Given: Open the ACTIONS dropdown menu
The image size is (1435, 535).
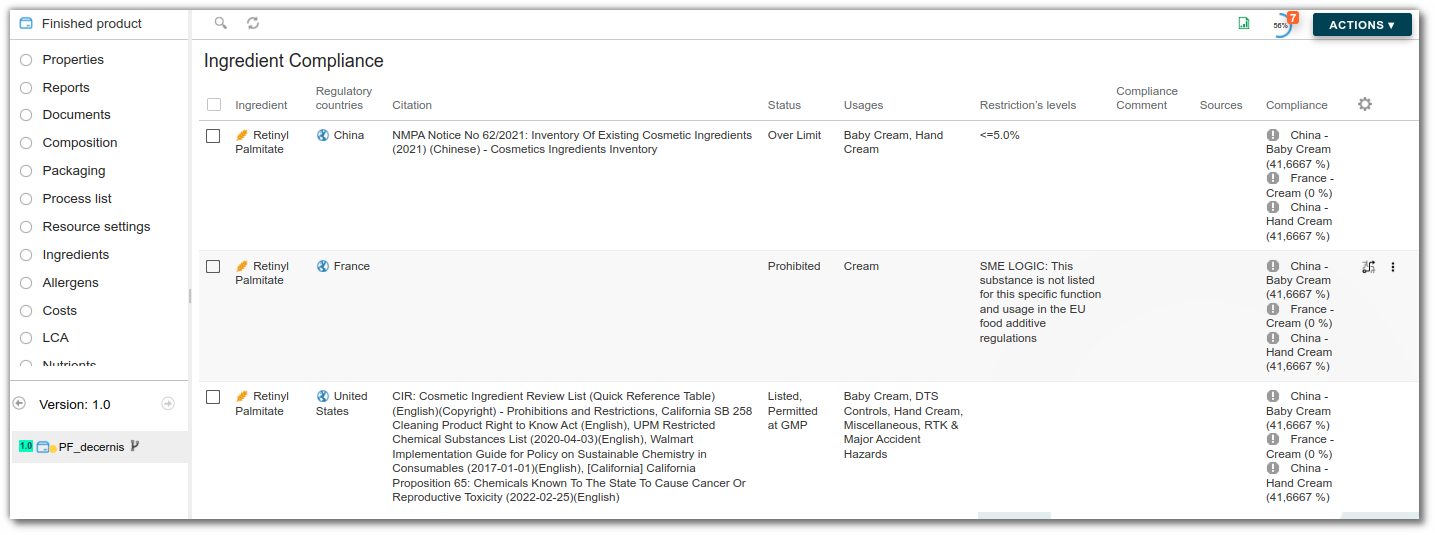Looking at the screenshot, I should coord(1362,25).
